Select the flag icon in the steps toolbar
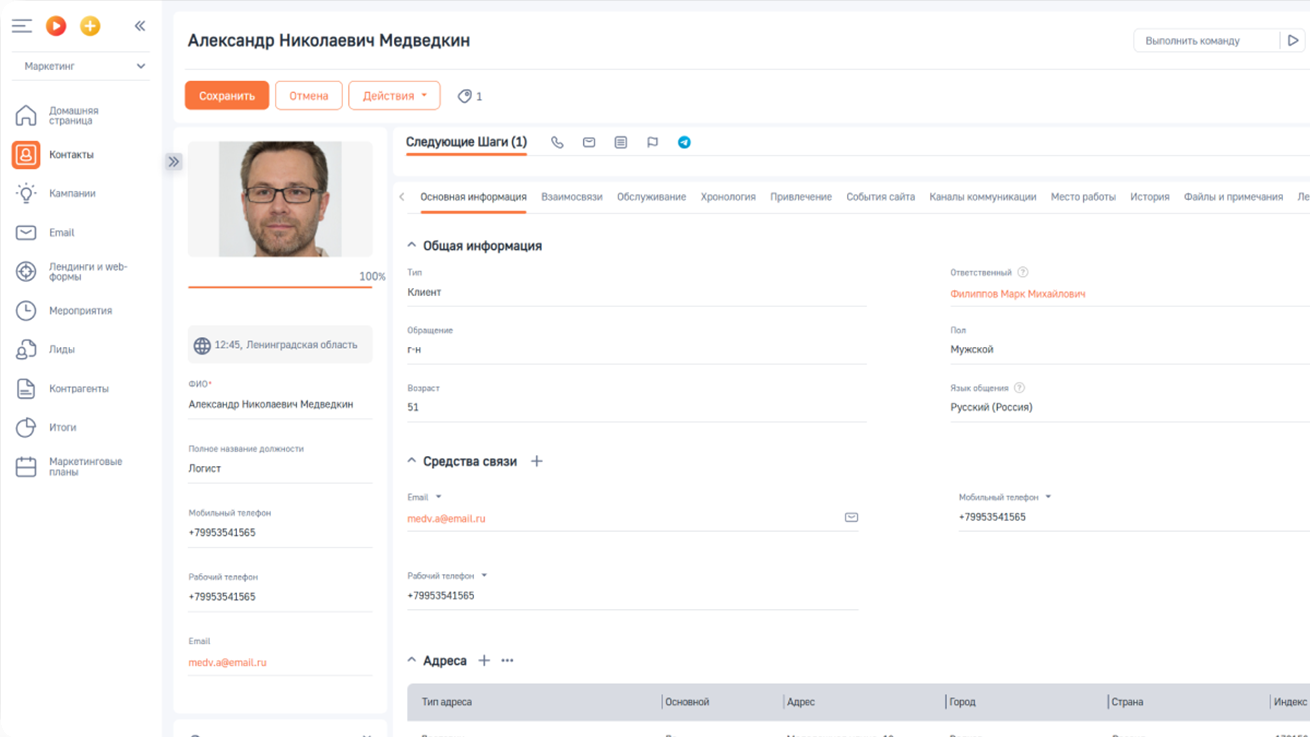 click(653, 142)
